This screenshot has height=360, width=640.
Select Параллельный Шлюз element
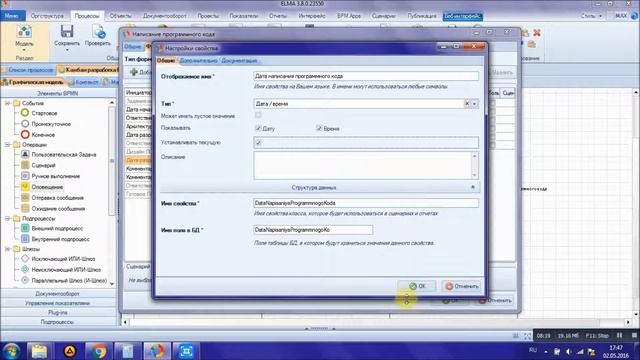(x=69, y=280)
